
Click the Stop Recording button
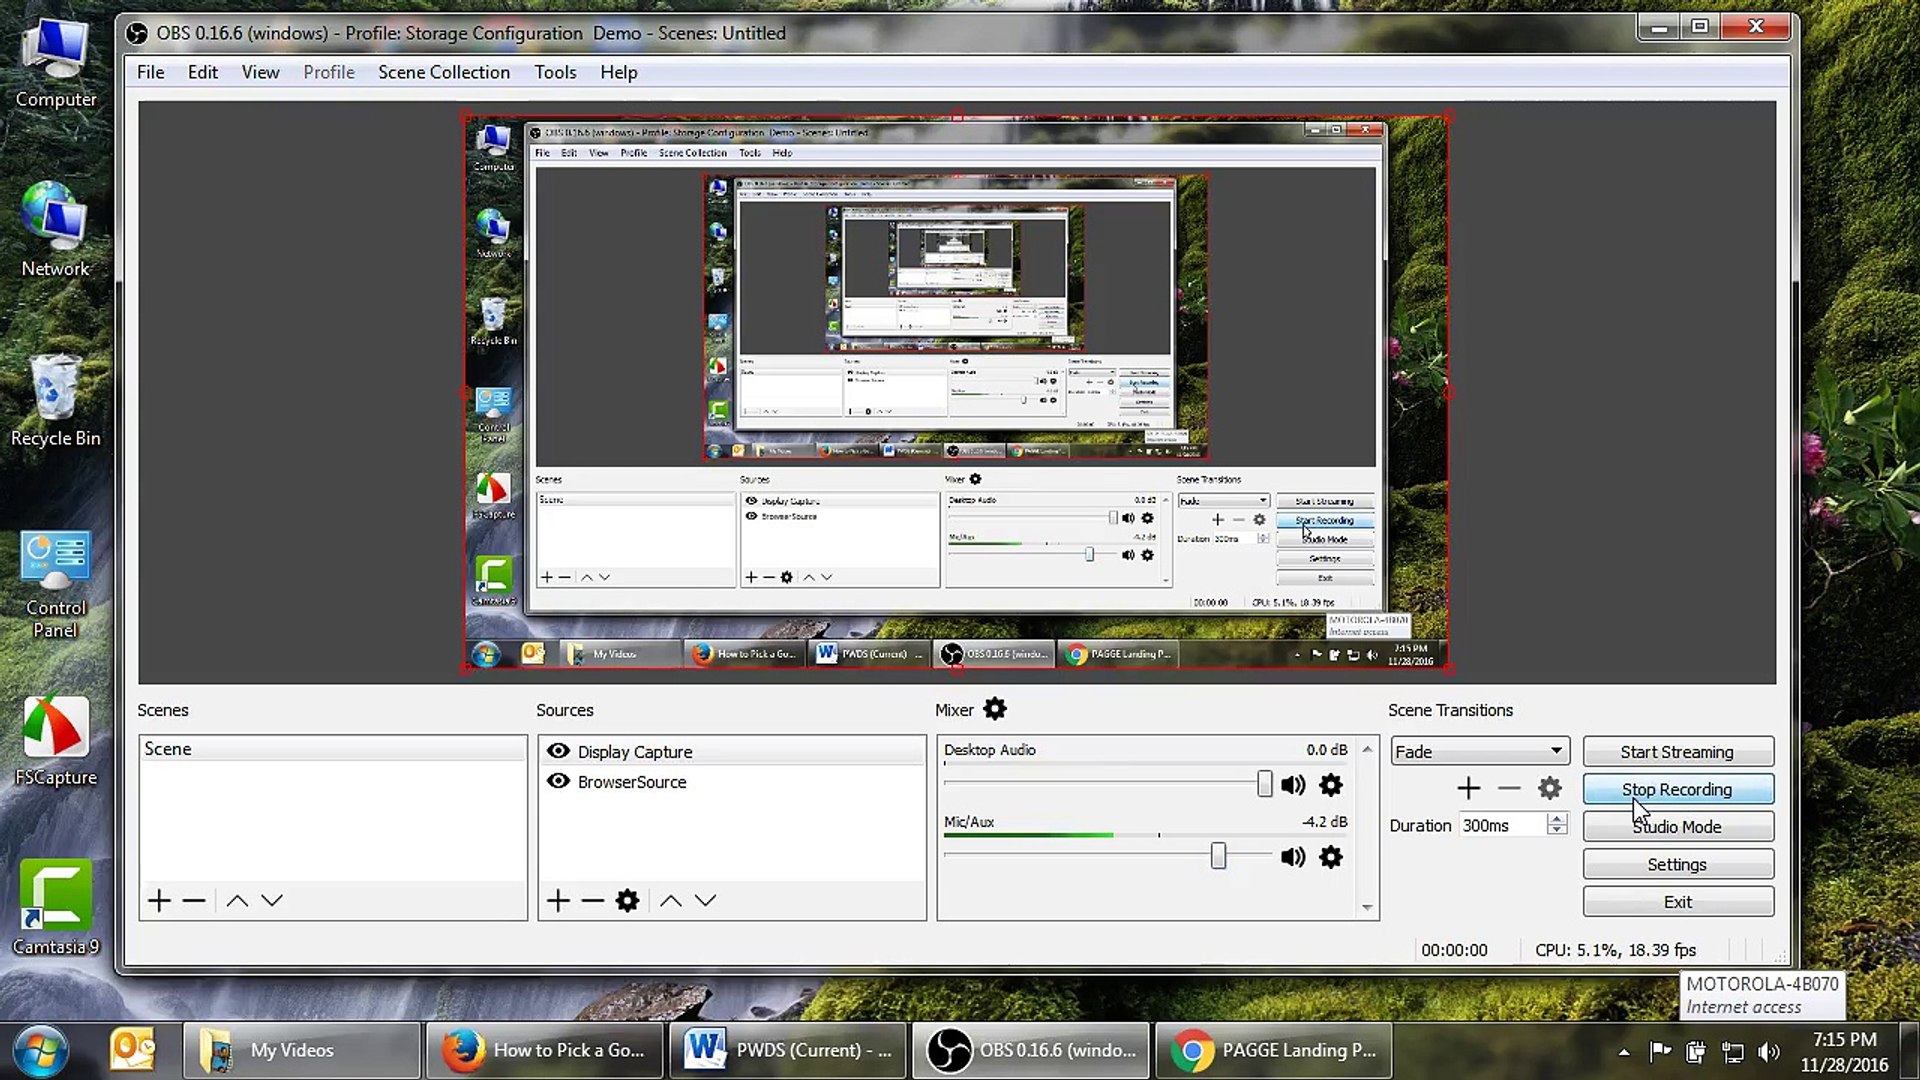(x=1678, y=789)
